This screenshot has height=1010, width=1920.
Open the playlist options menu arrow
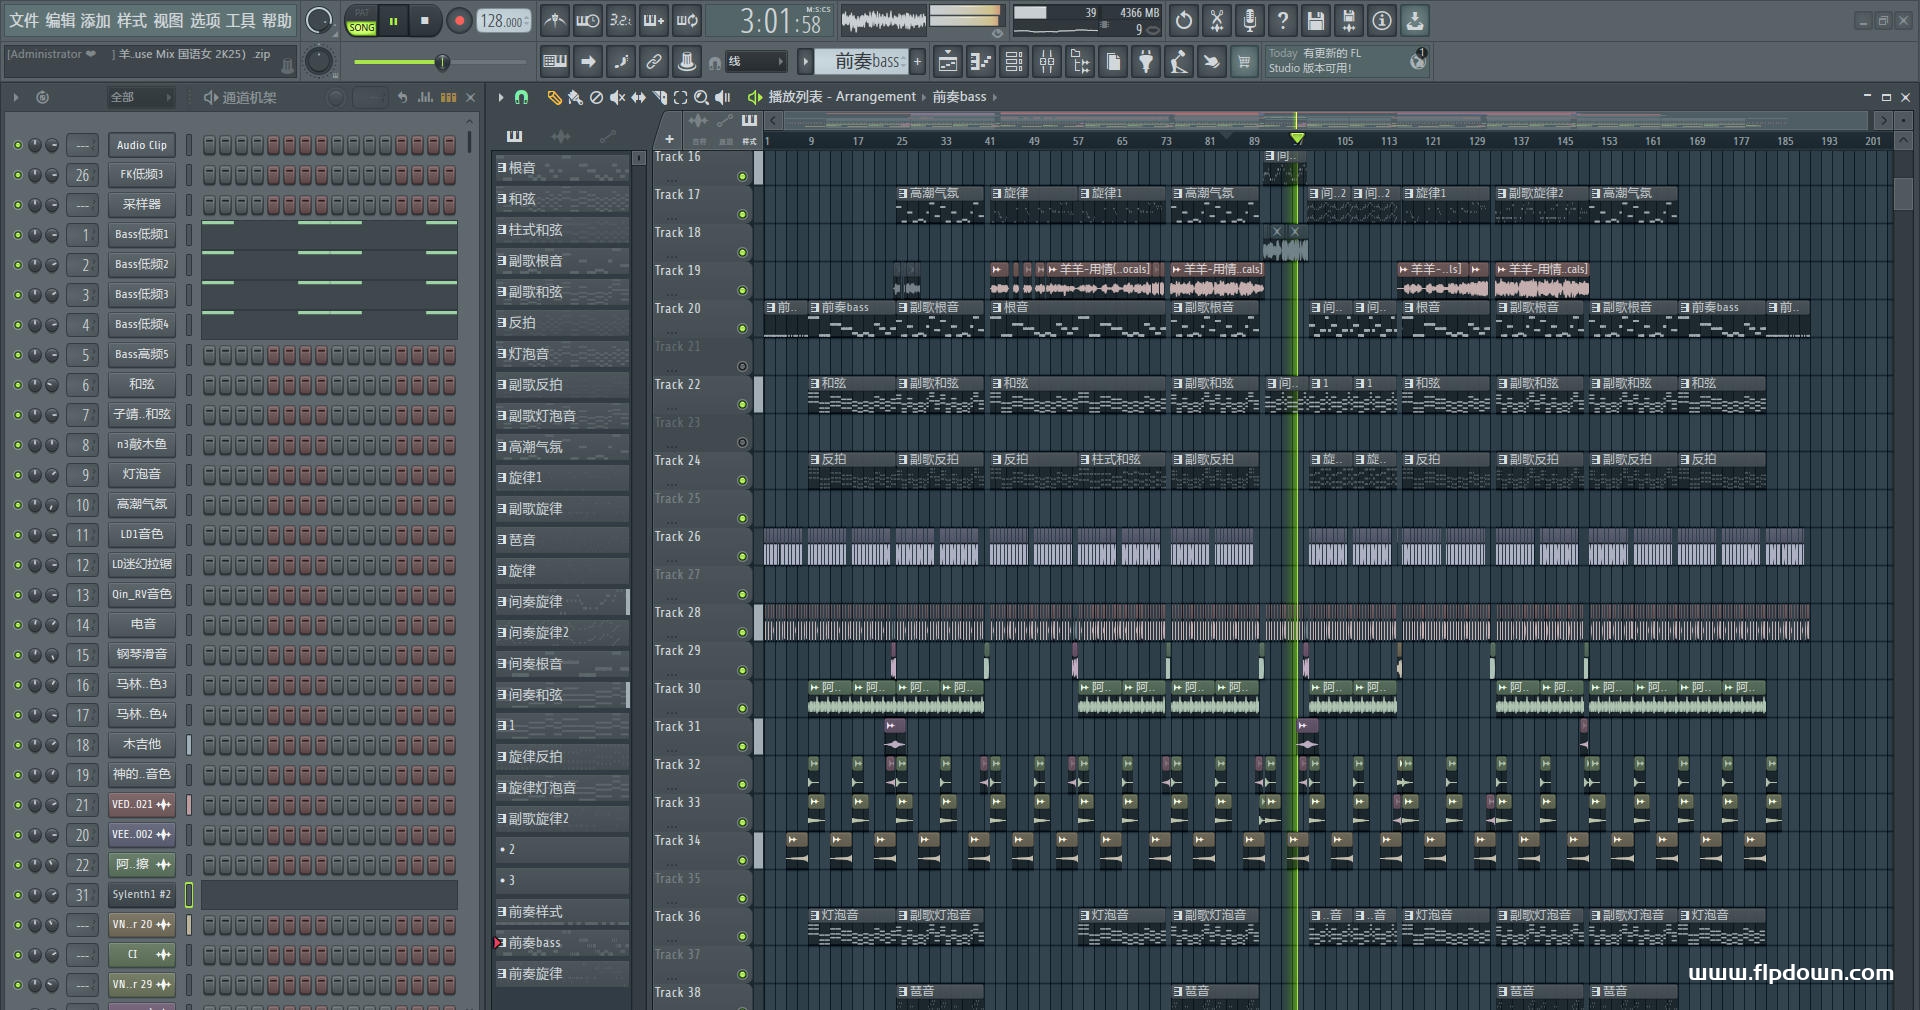coord(501,97)
